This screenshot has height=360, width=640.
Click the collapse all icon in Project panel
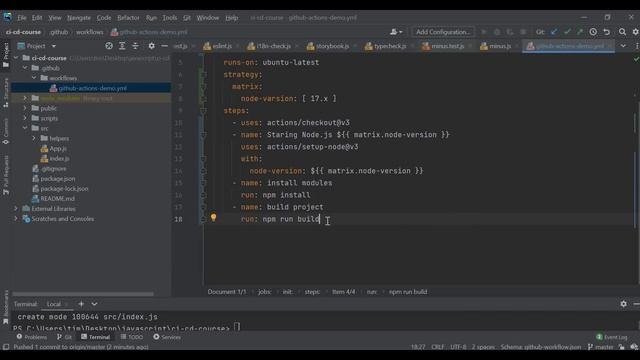tap(135, 46)
